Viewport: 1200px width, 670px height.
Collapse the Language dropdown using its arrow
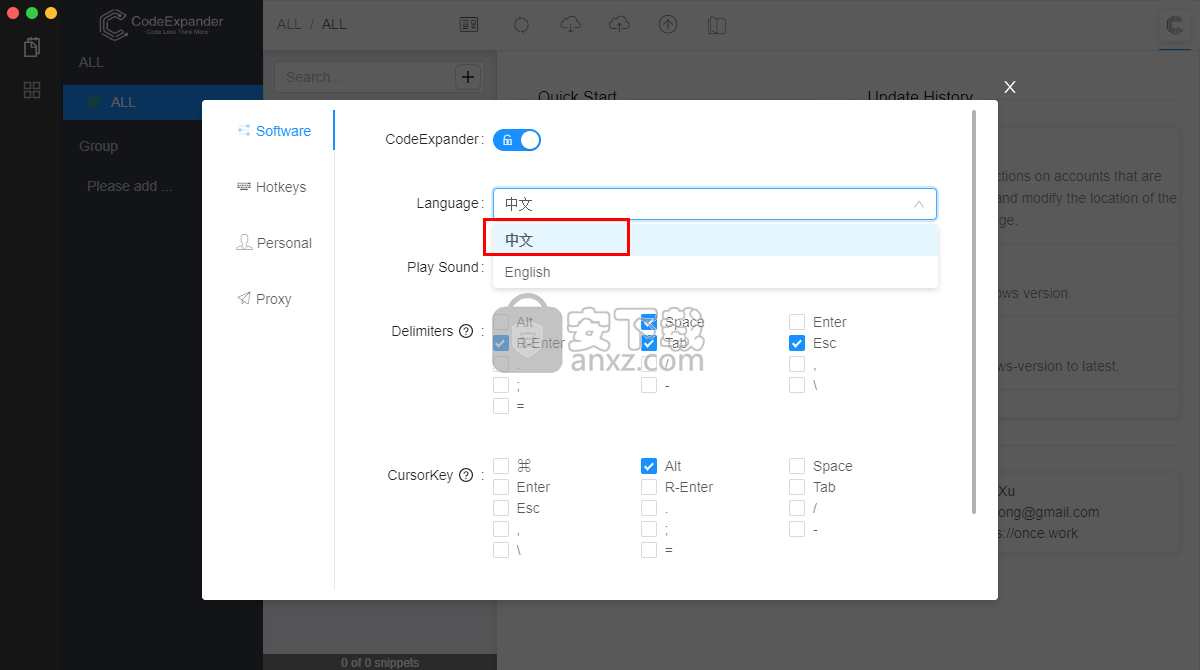[x=919, y=204]
